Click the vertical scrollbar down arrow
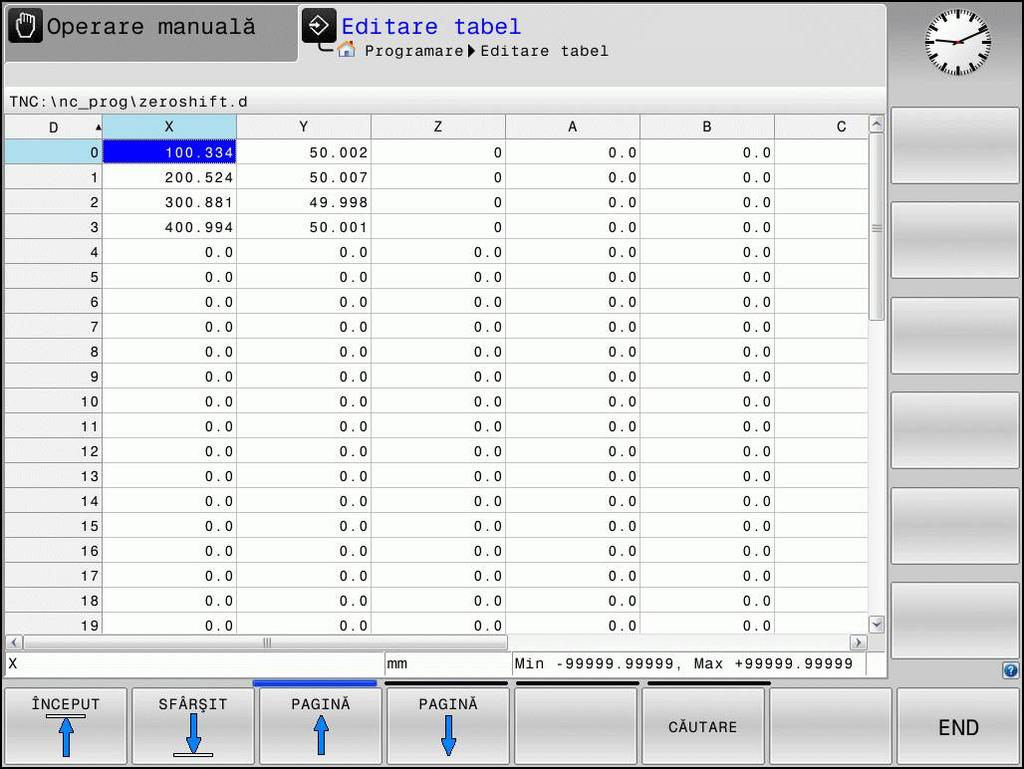The width and height of the screenshot is (1024, 769). point(876,625)
